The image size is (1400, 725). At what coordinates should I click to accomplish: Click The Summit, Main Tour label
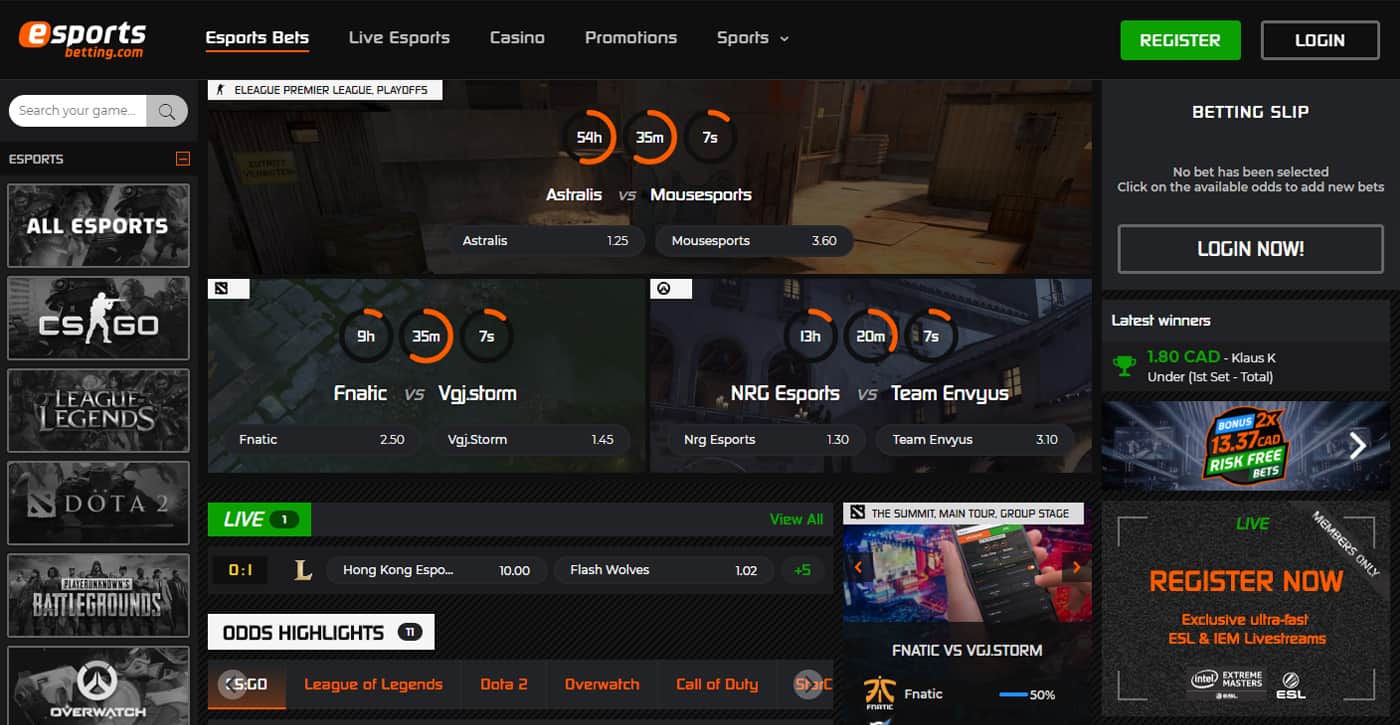coord(964,513)
